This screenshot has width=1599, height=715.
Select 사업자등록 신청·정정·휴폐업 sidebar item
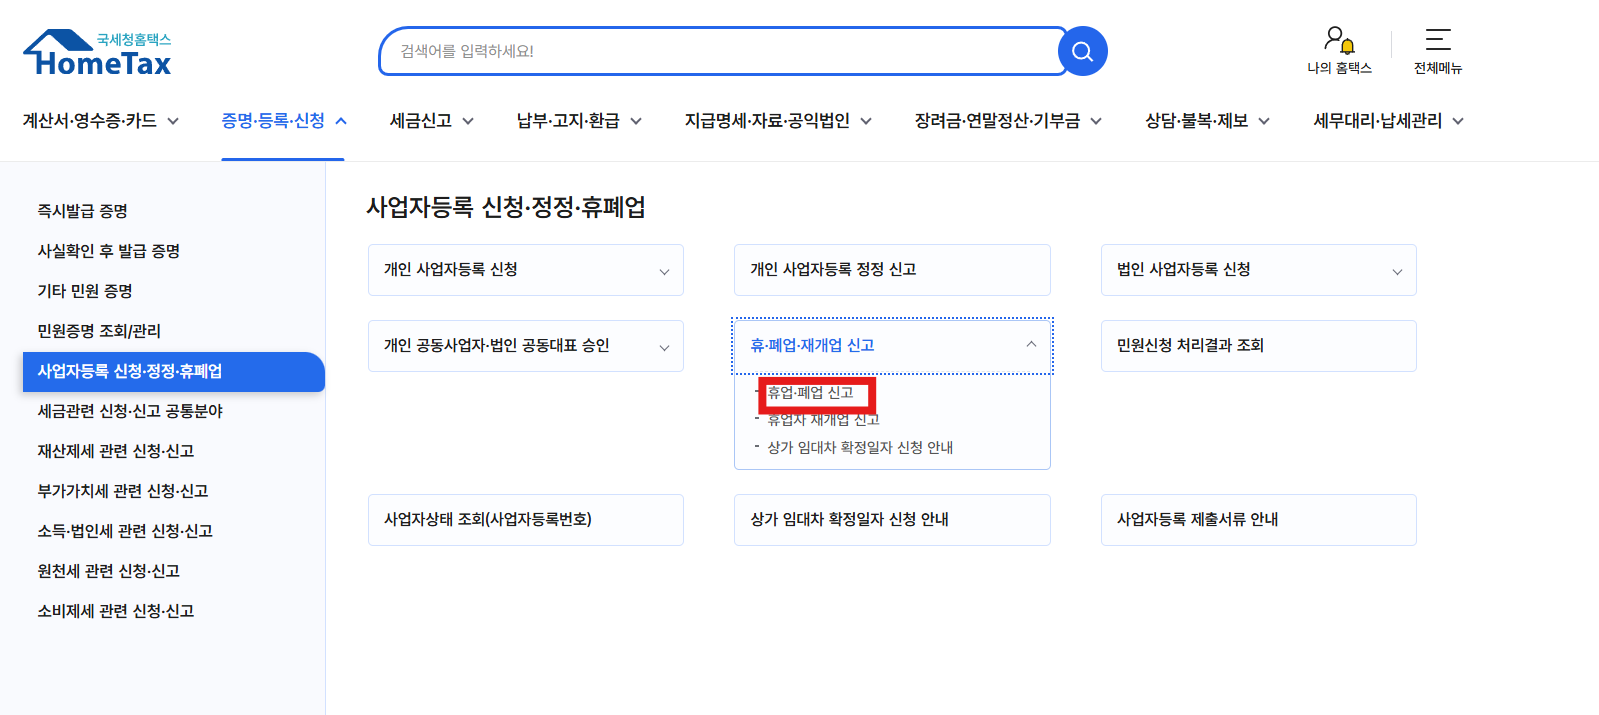[x=174, y=372]
